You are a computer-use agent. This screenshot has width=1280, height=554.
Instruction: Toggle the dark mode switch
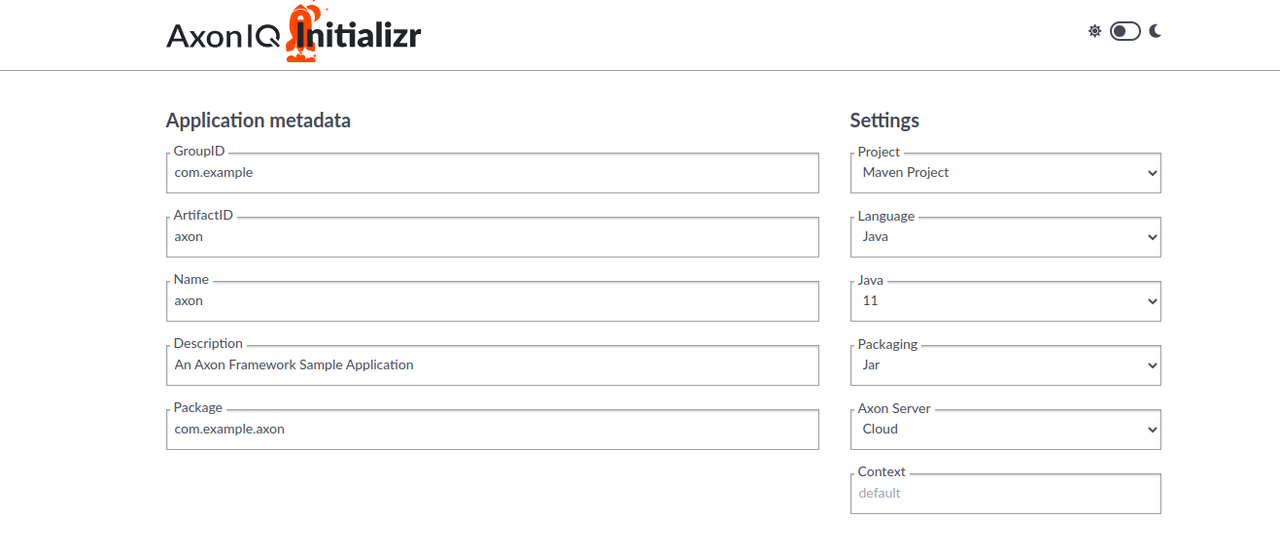(1125, 31)
